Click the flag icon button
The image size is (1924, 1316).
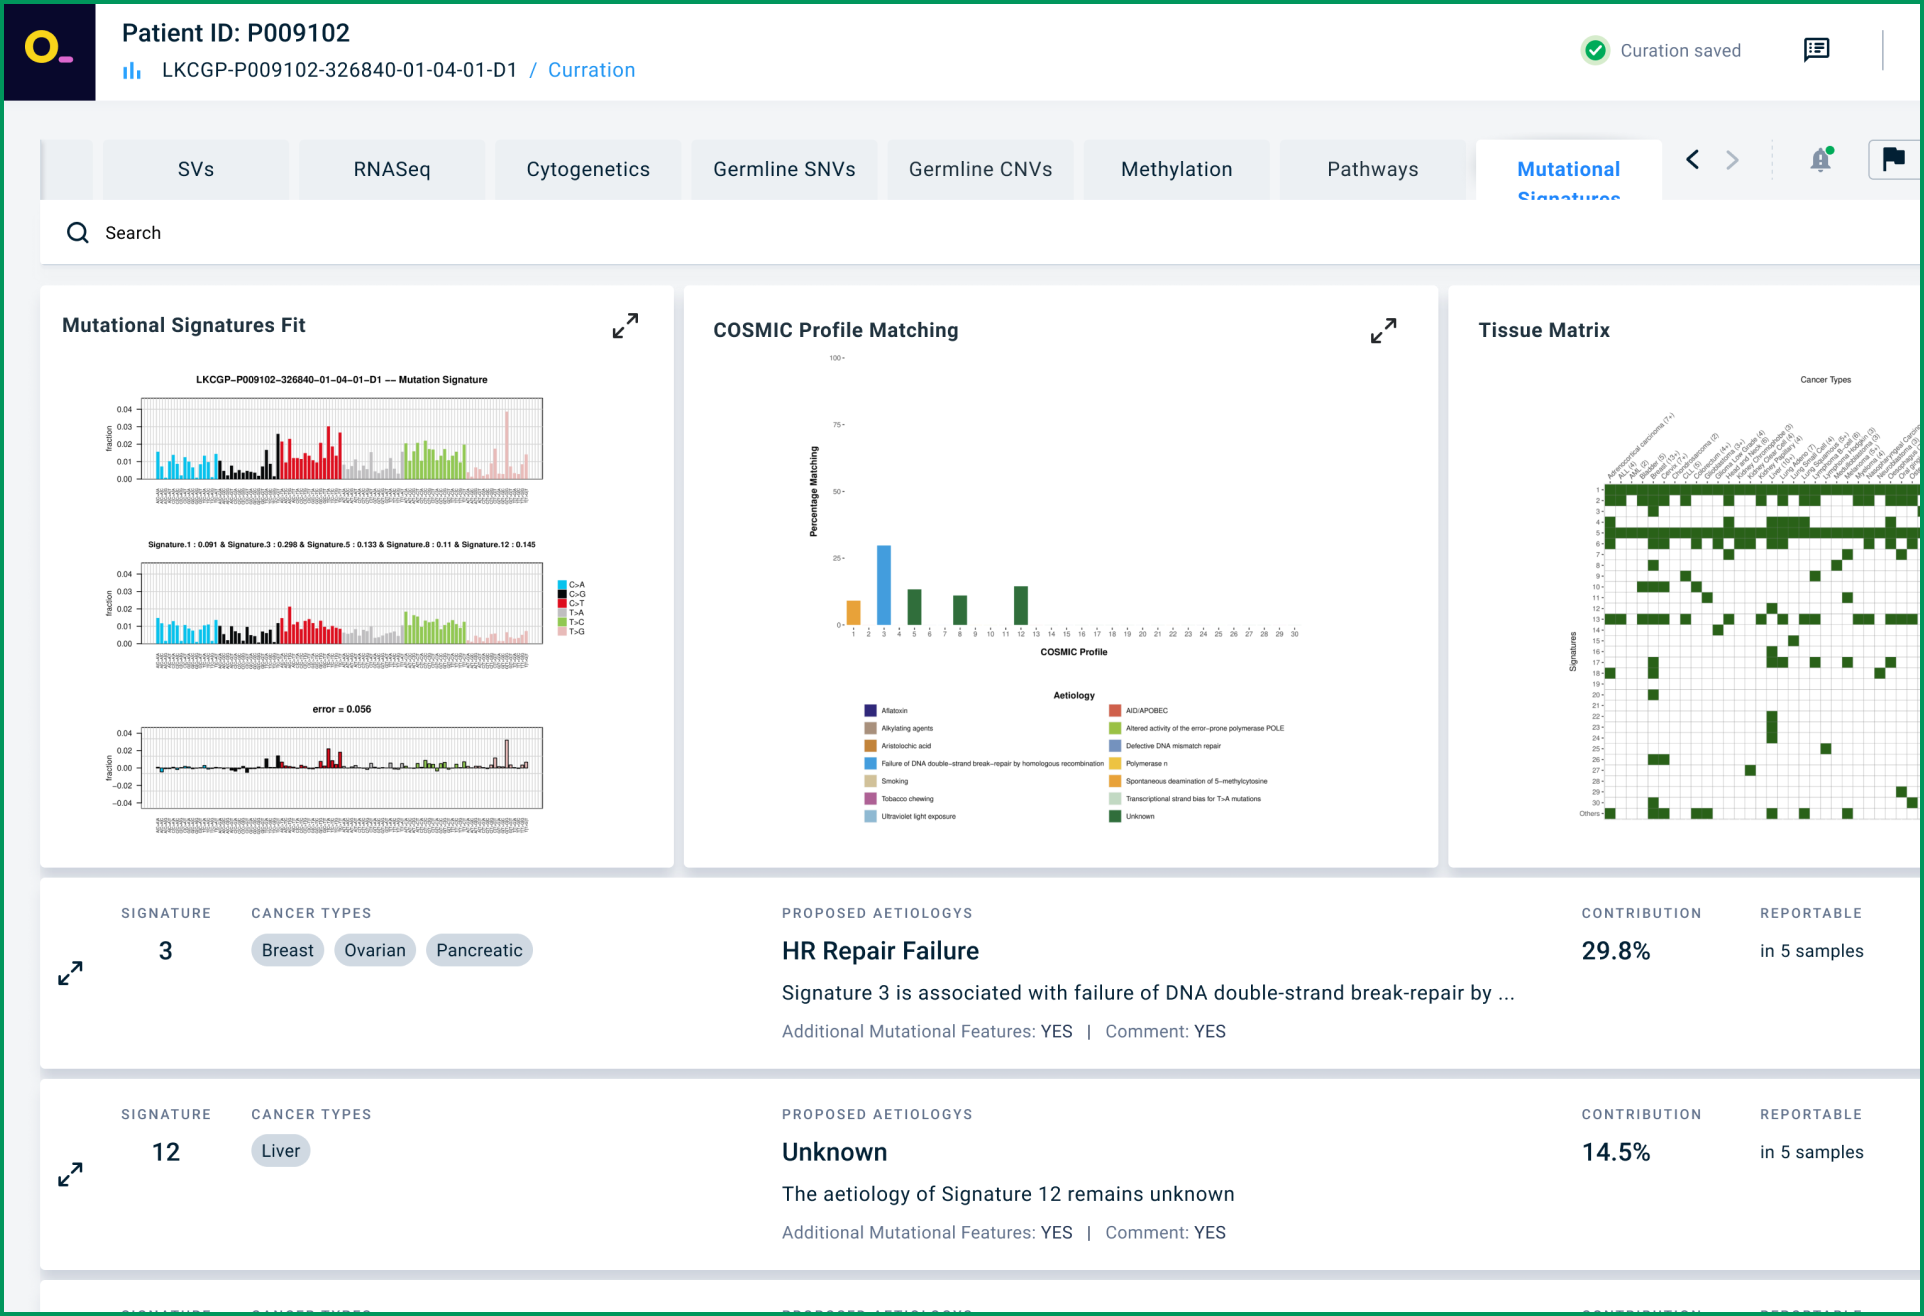[1893, 160]
